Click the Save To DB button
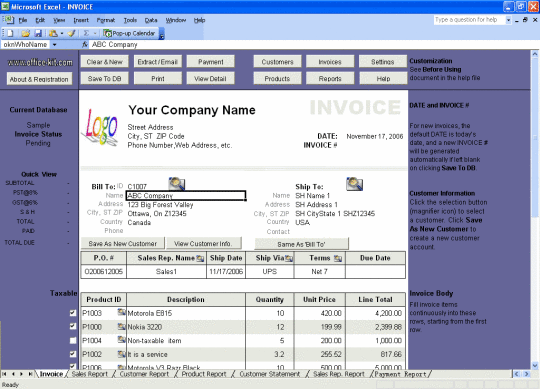The height and width of the screenshot is (389, 540). 105,78
